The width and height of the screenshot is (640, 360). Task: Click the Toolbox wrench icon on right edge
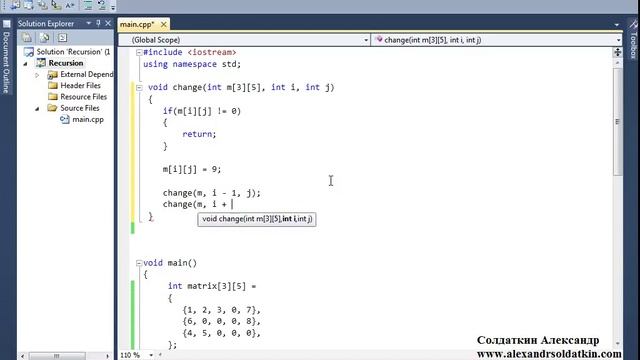coord(633,24)
